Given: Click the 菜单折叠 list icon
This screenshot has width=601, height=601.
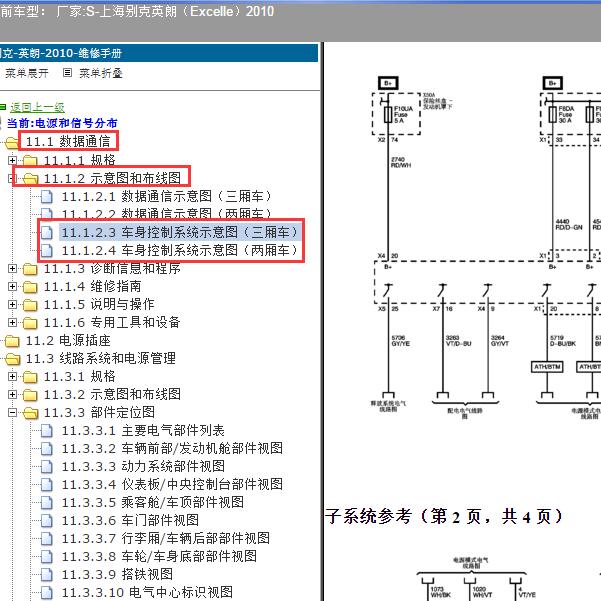Looking at the screenshot, I should tap(67, 72).
